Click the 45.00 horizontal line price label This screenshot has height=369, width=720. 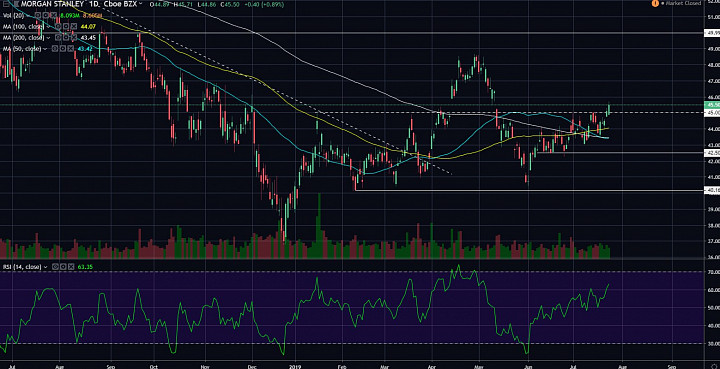(712, 112)
